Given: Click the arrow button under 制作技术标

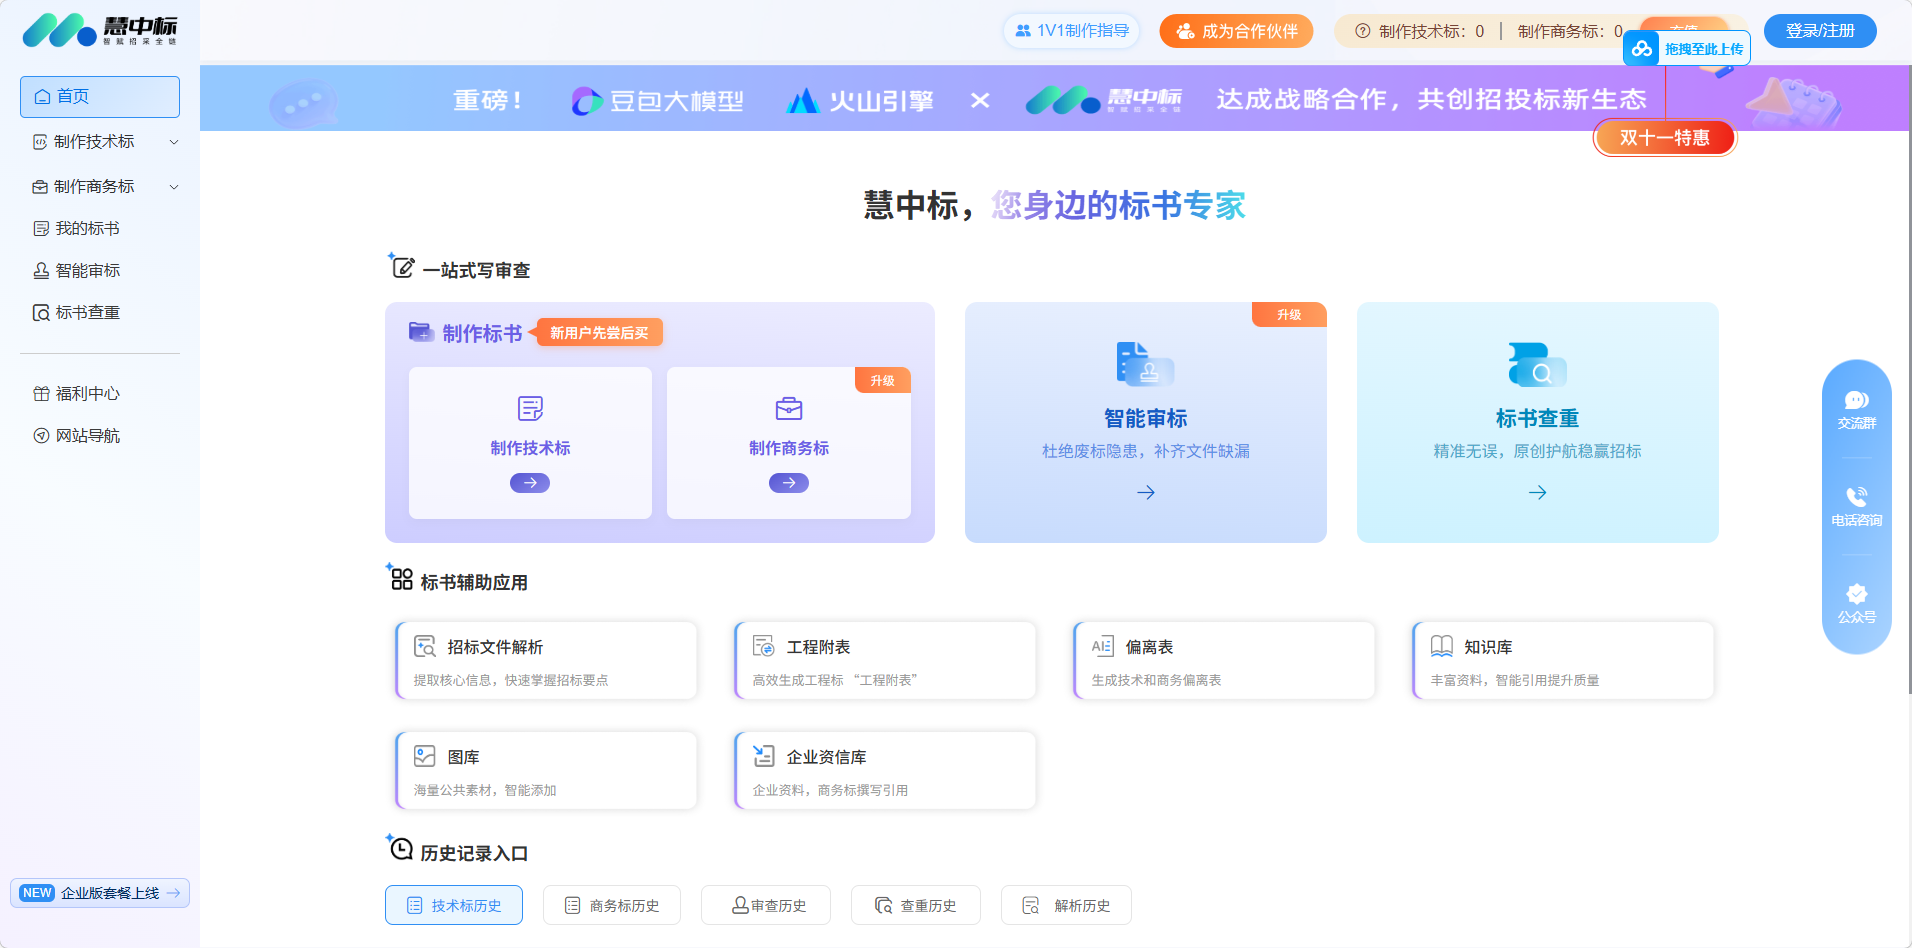Looking at the screenshot, I should click(530, 483).
